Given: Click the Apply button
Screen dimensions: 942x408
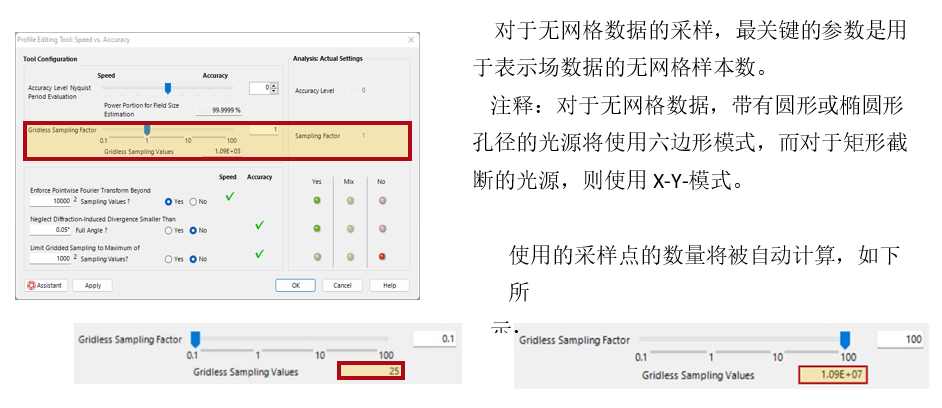Looking at the screenshot, I should coord(93,285).
